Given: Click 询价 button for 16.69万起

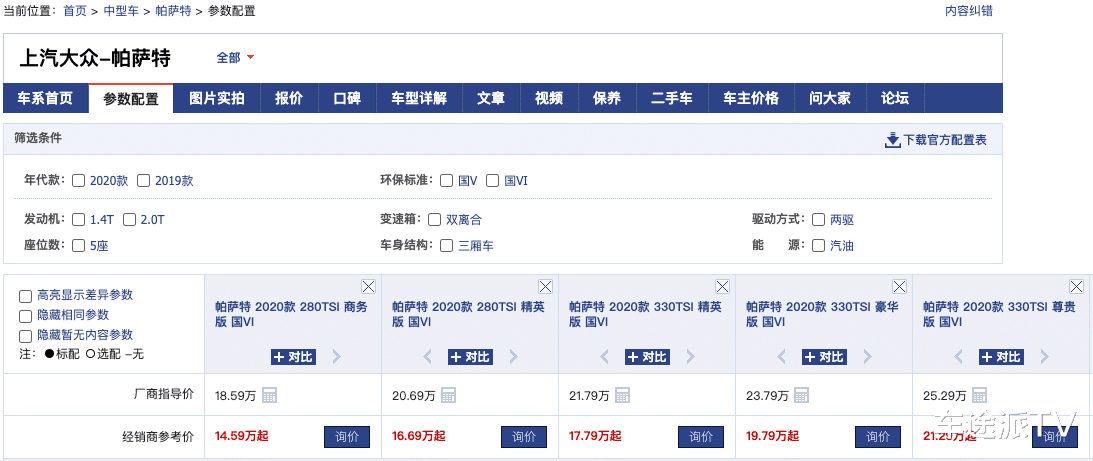Looking at the screenshot, I should 524,437.
